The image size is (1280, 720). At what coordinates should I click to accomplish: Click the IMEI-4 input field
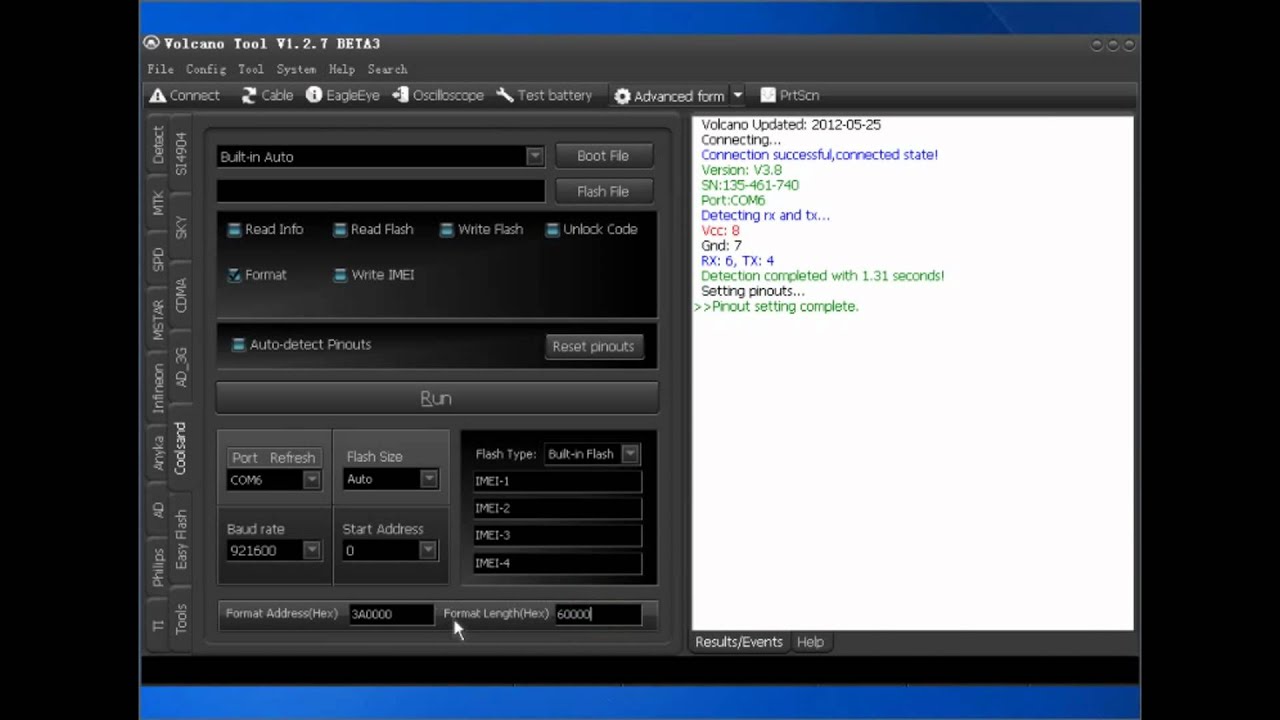coord(557,563)
